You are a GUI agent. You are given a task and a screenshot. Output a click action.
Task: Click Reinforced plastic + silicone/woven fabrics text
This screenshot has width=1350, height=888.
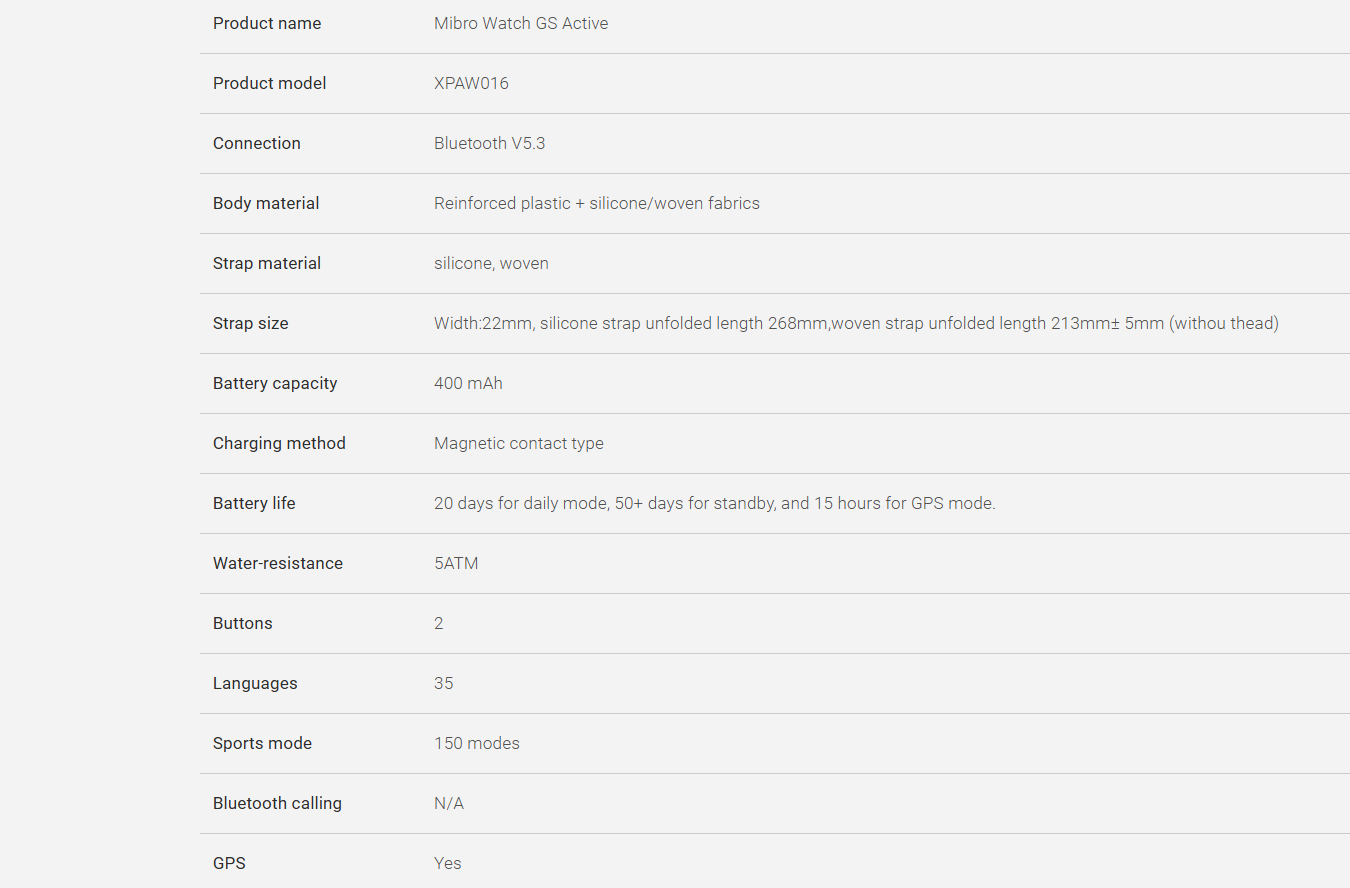(x=597, y=203)
